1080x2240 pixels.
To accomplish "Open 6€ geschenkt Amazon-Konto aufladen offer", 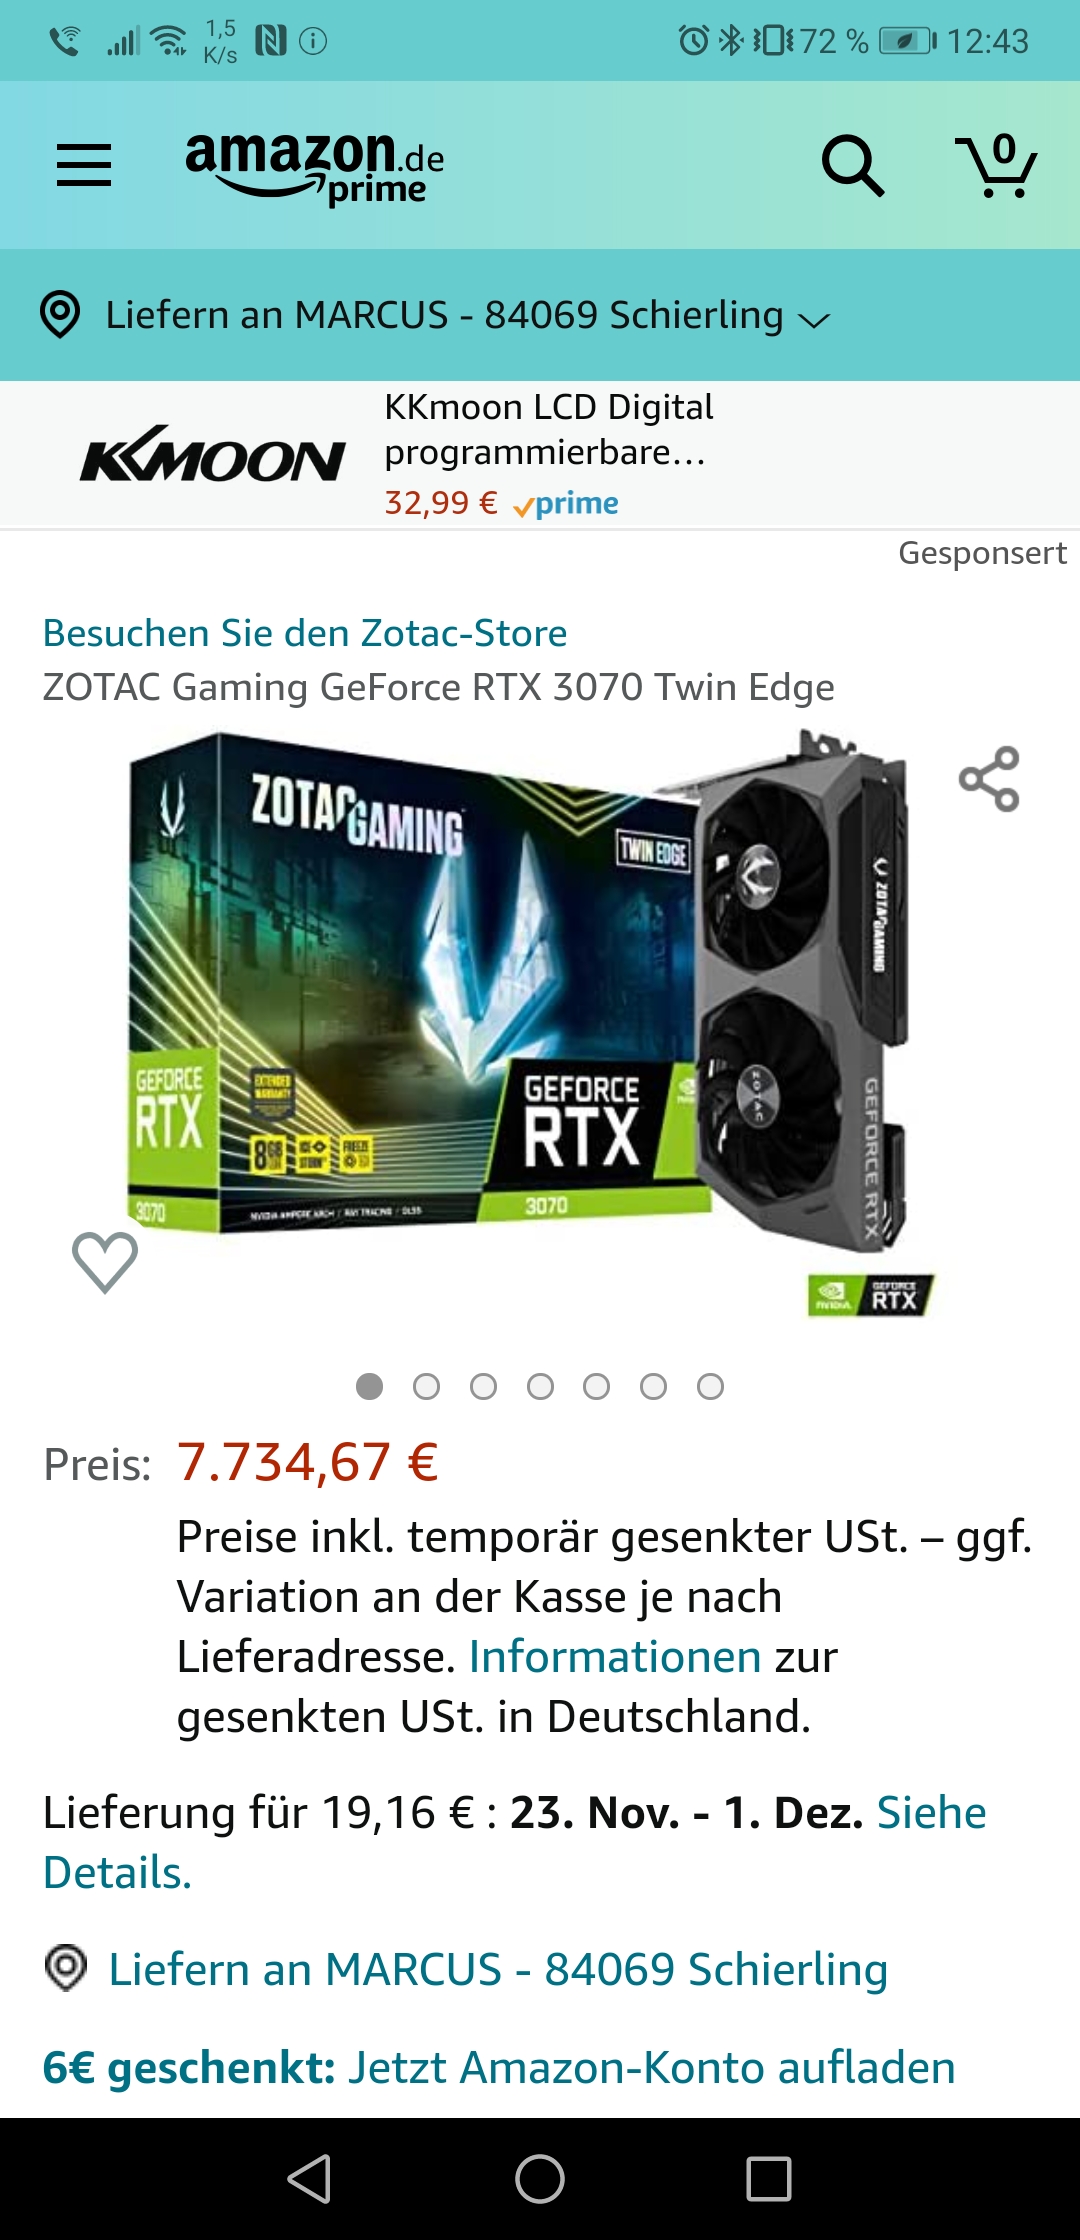I will [x=499, y=2067].
